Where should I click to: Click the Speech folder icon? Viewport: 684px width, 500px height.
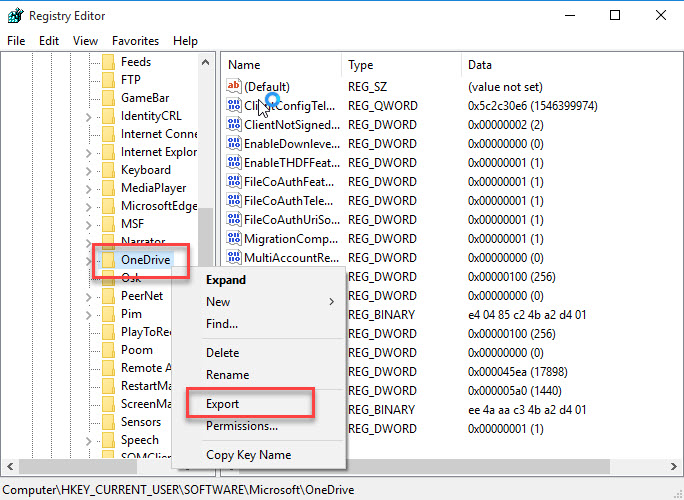click(108, 440)
